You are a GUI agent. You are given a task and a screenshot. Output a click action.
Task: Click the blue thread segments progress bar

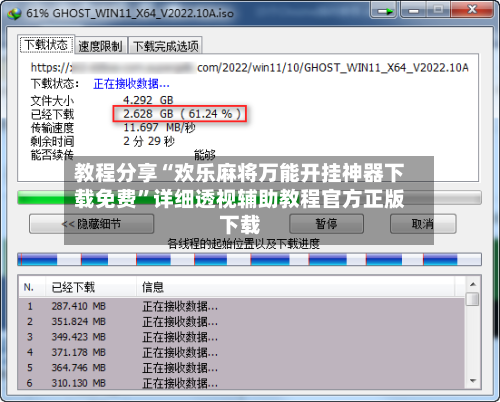click(x=249, y=259)
